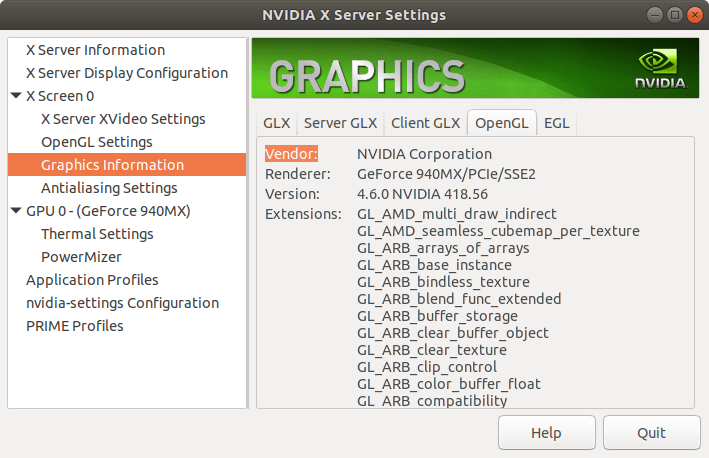Maximize the NVIDIA X Server Settings window
Image resolution: width=709 pixels, height=458 pixels.
click(x=675, y=15)
